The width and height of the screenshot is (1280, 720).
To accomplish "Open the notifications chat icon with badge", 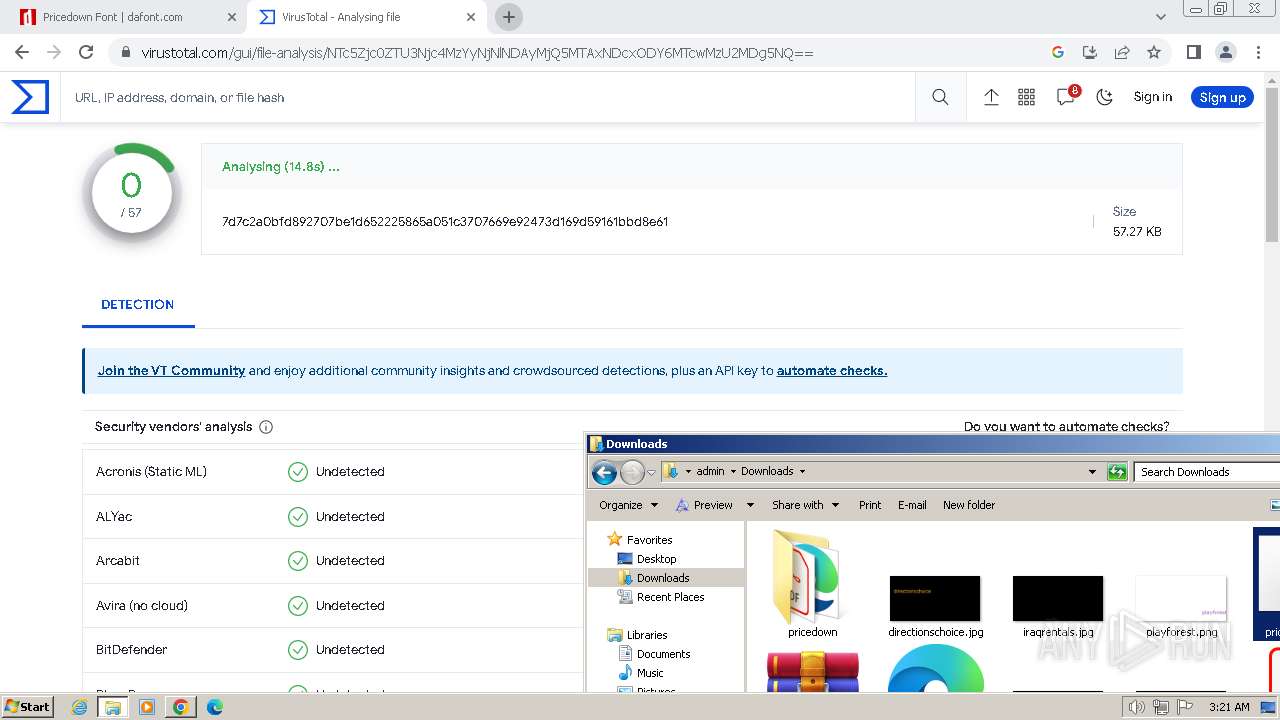I will (1066, 96).
